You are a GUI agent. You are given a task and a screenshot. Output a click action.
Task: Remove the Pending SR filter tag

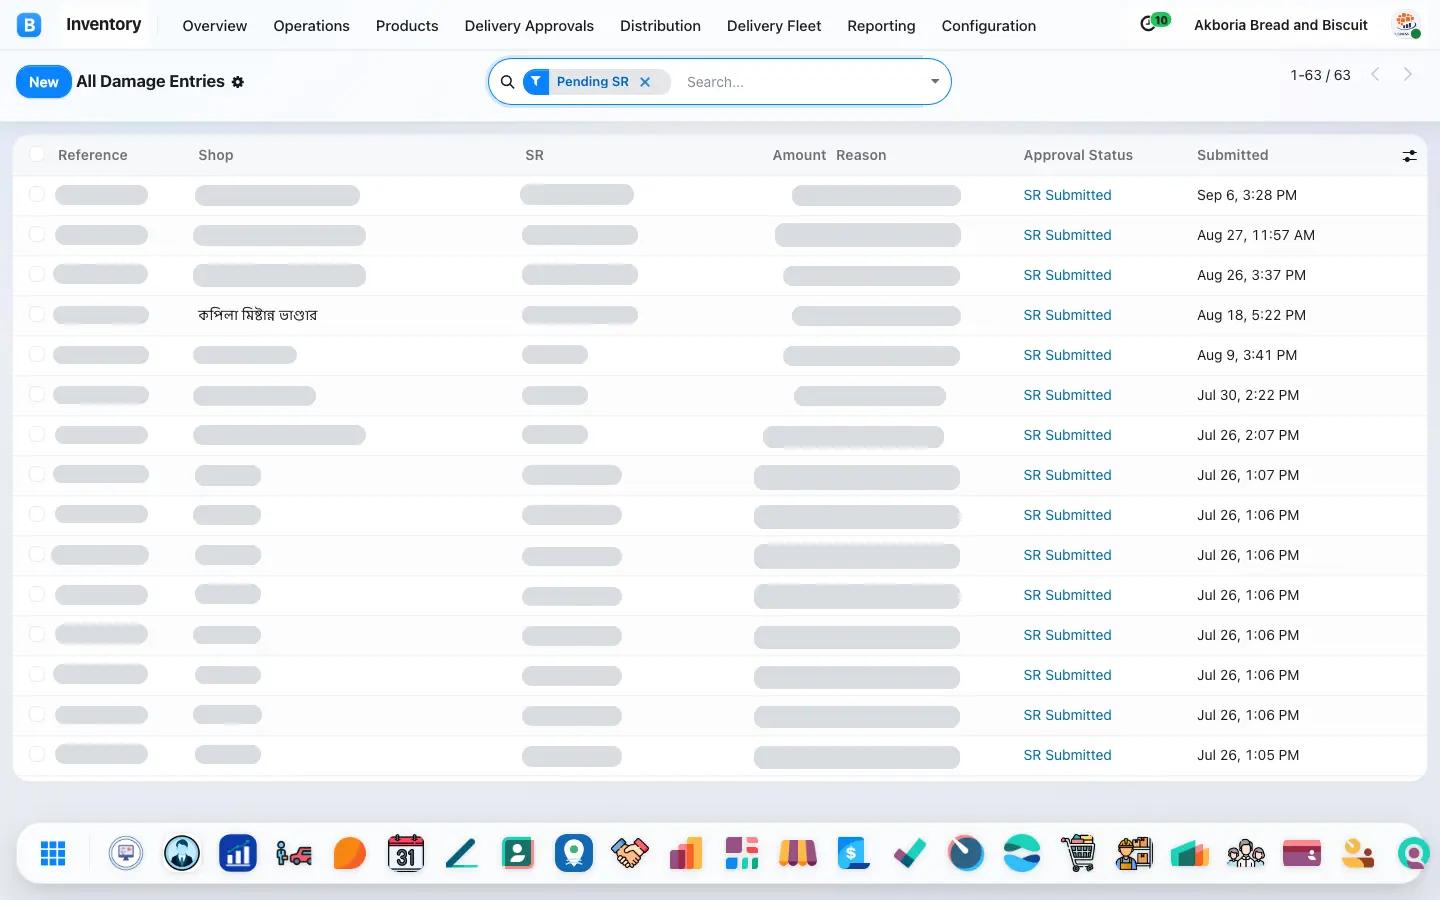645,82
